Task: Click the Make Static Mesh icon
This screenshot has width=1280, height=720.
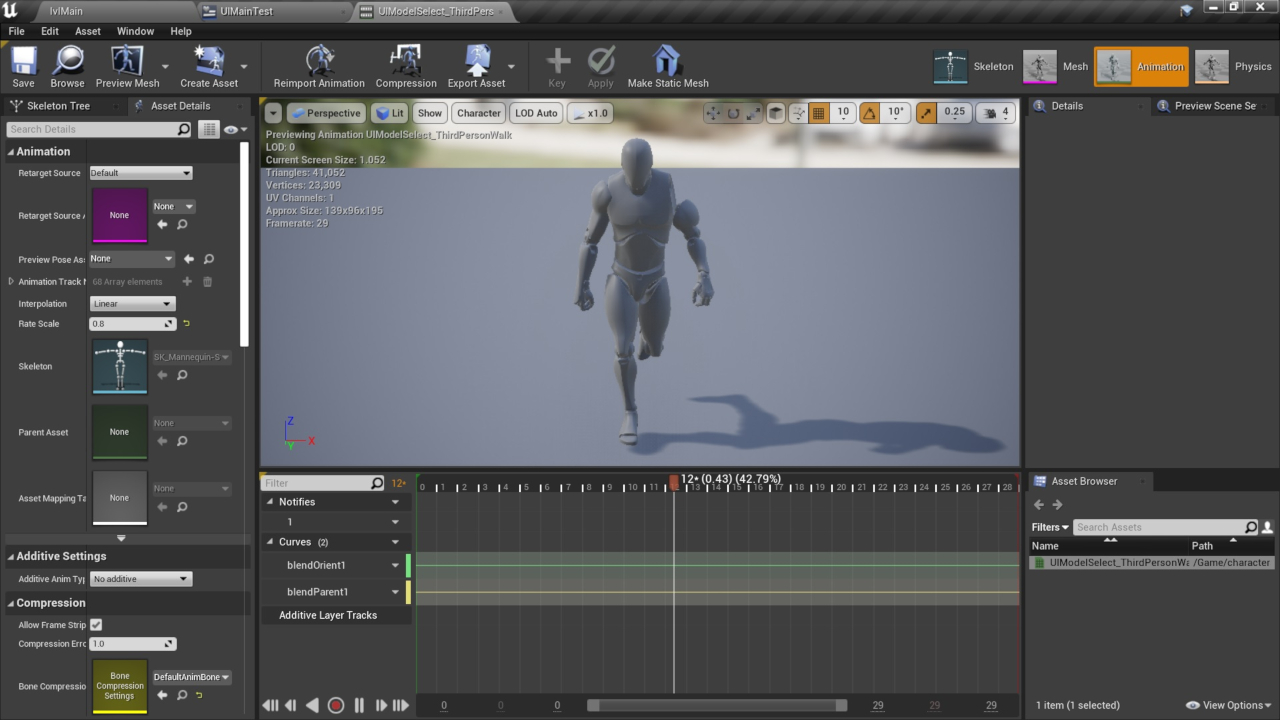Action: click(x=667, y=62)
